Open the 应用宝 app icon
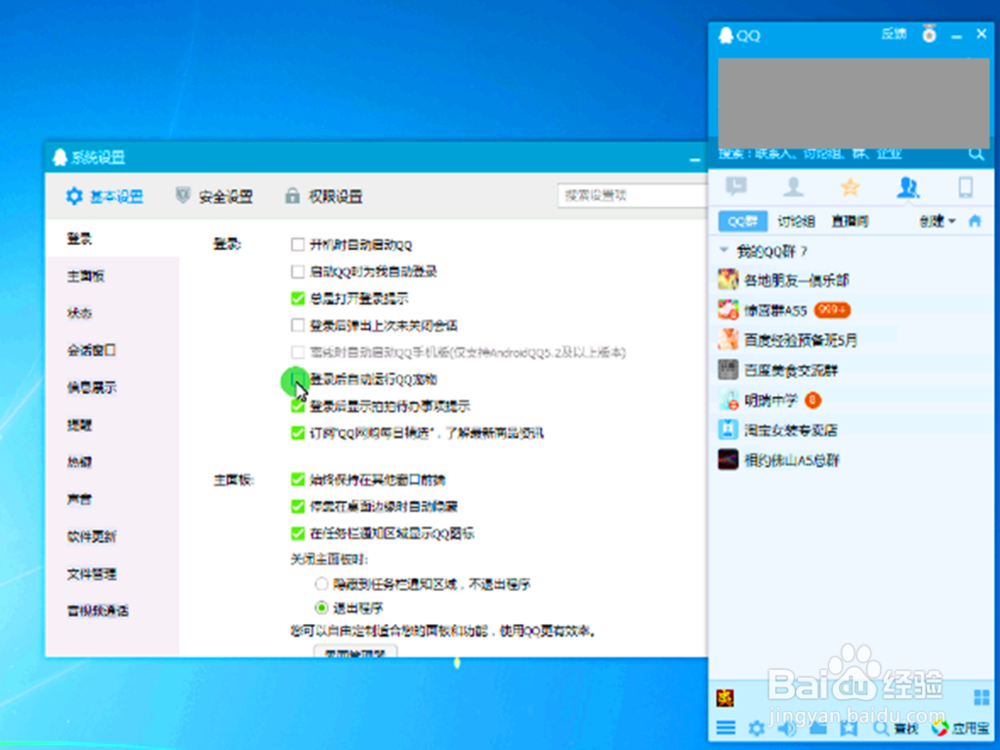This screenshot has width=1000, height=750. [960, 728]
